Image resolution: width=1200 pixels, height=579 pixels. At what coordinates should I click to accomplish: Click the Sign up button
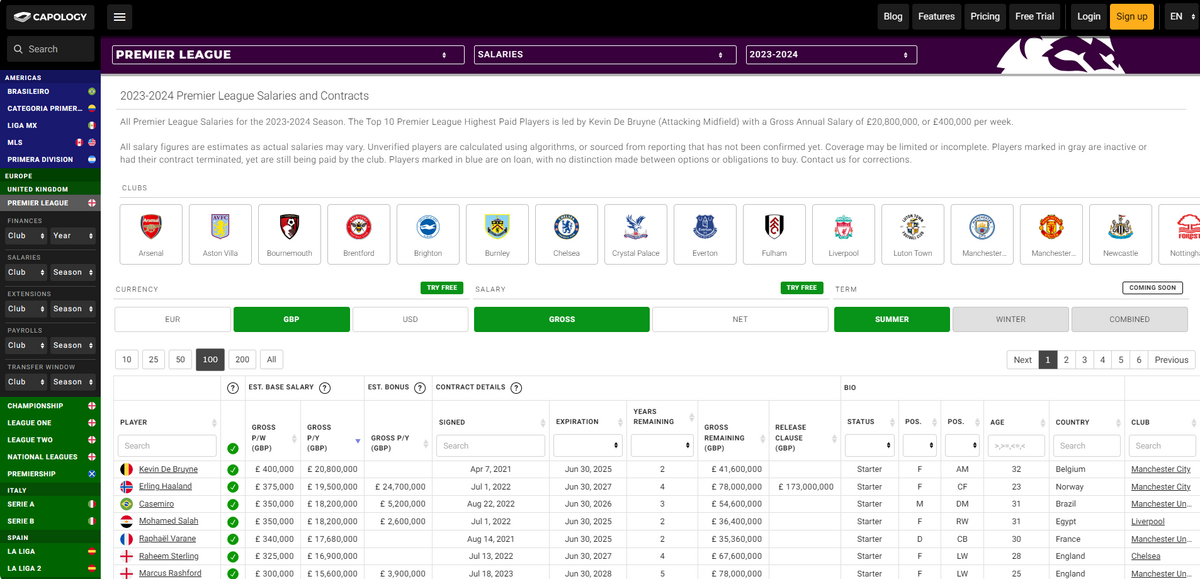click(1132, 17)
